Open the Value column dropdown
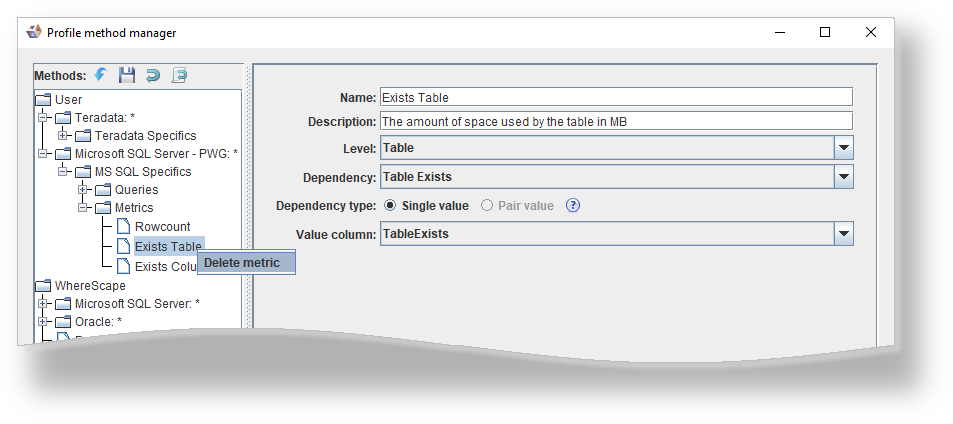The width and height of the screenshot is (953, 424). click(843, 234)
